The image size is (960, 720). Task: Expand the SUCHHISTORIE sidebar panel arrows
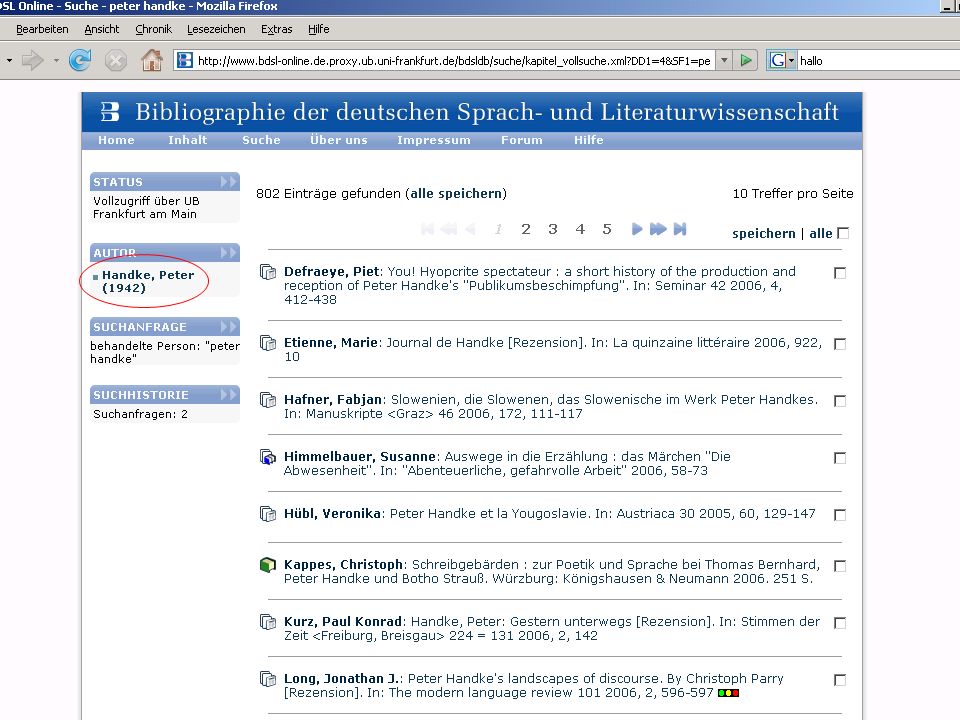pyautogui.click(x=228, y=395)
